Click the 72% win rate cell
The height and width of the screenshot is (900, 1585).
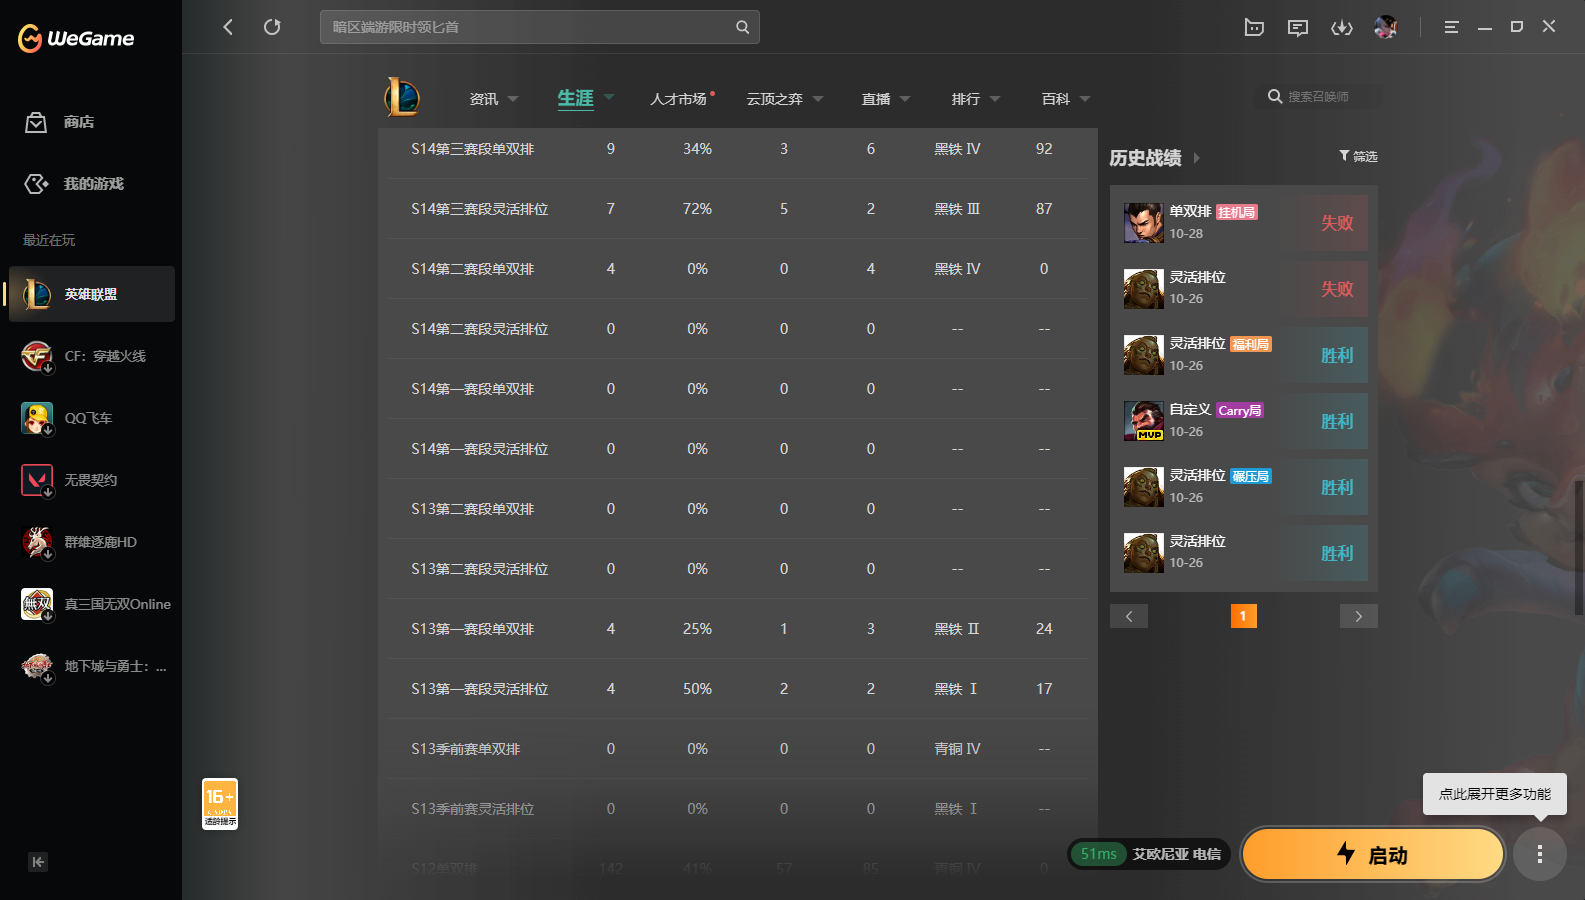(x=697, y=209)
